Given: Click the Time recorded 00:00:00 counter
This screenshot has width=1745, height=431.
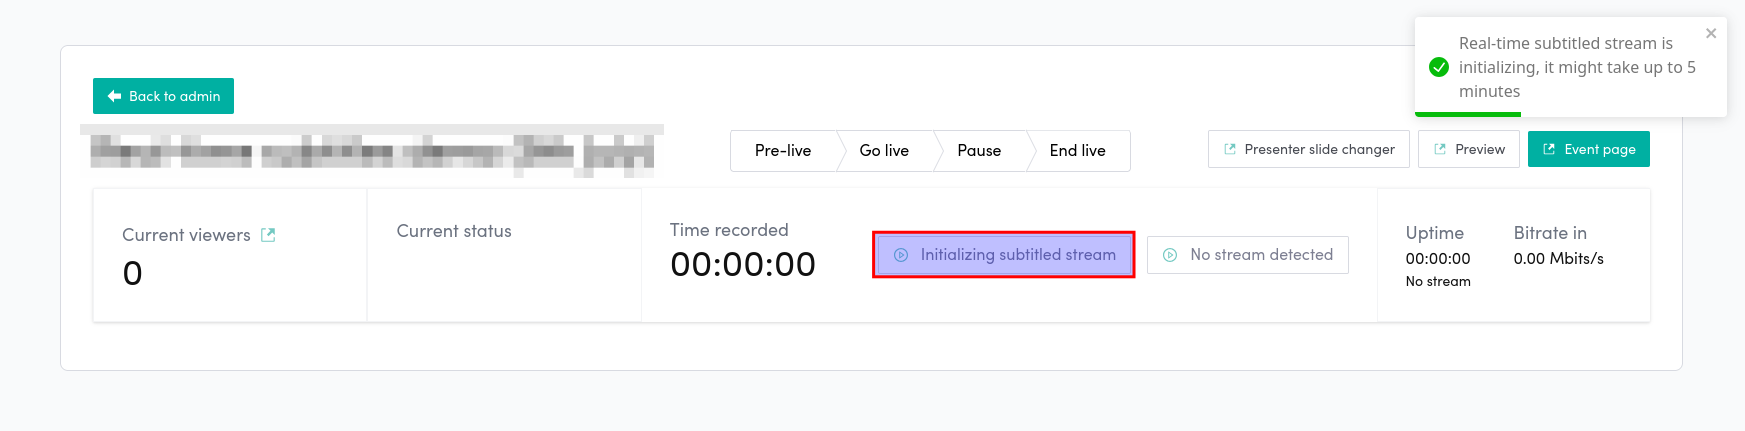Looking at the screenshot, I should click(x=743, y=264).
